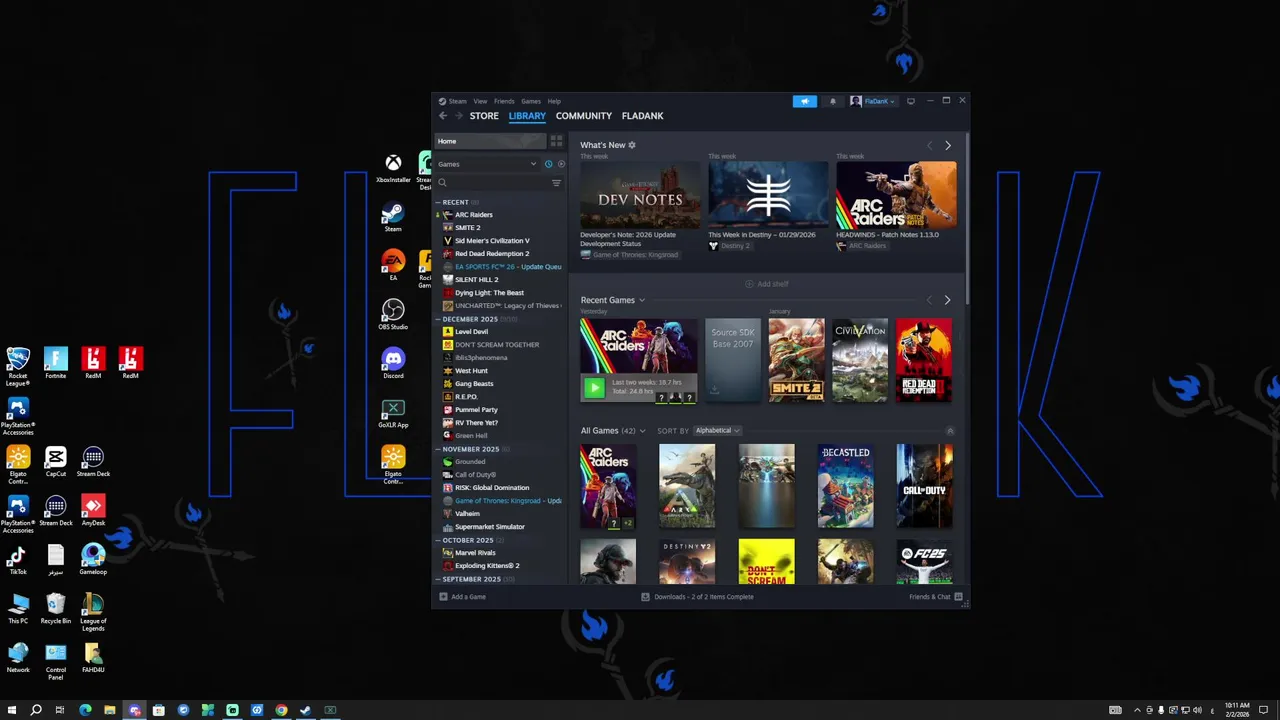Switch to the COMMUNITY tab
The width and height of the screenshot is (1280, 720).
tap(584, 116)
